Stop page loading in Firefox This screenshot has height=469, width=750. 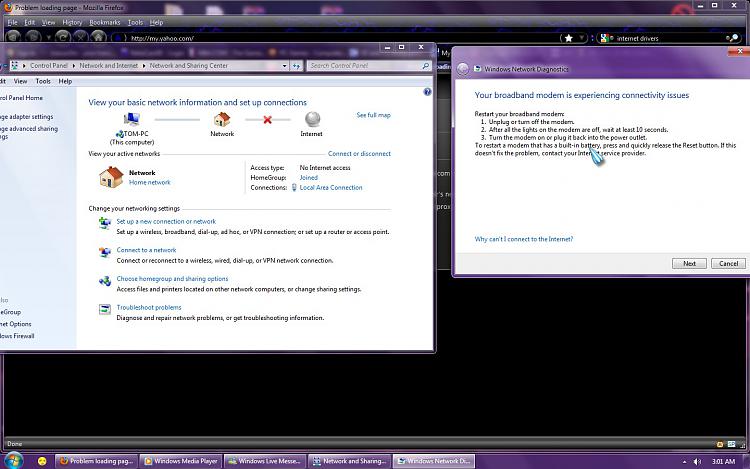[80, 37]
